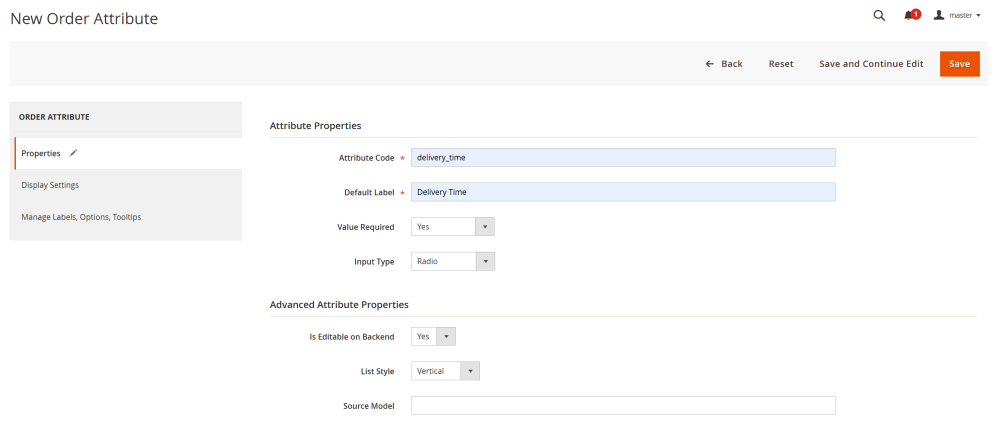The image size is (1000, 439).
Task: Click the Back button
Action: click(x=724, y=64)
